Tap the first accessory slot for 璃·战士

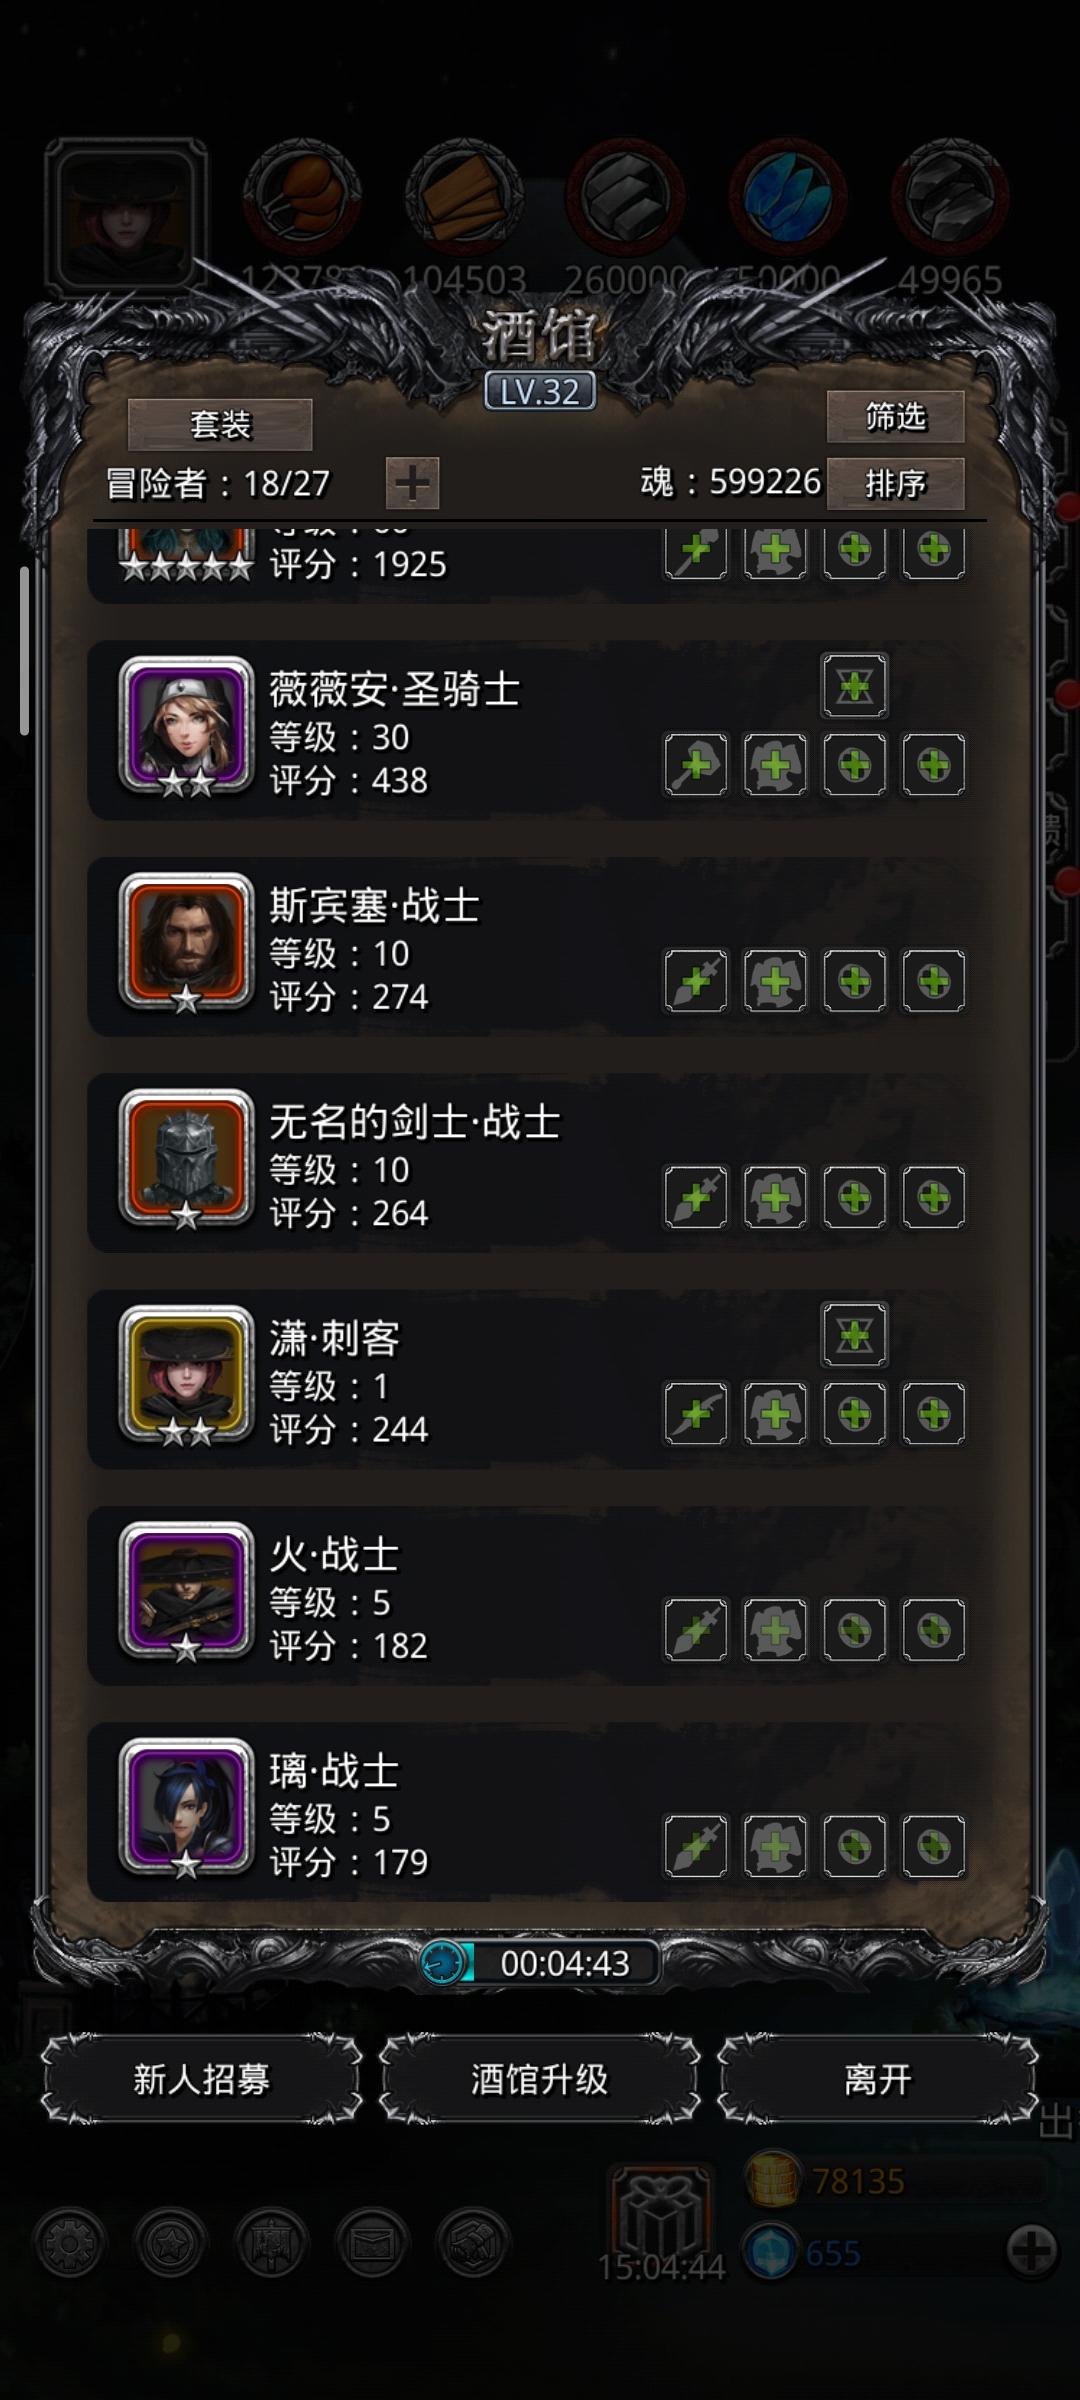tap(854, 1846)
